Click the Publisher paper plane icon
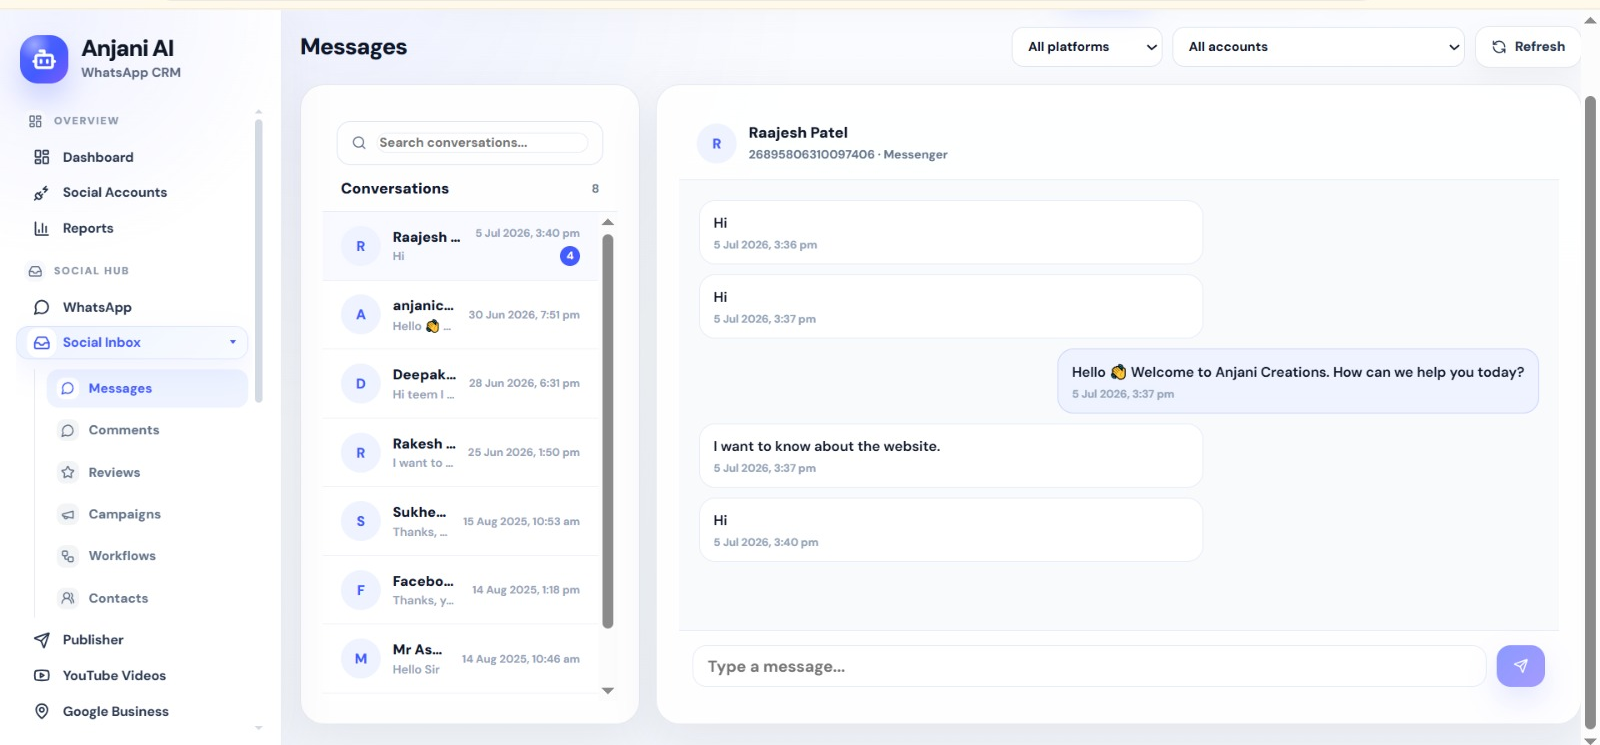 click(x=41, y=640)
